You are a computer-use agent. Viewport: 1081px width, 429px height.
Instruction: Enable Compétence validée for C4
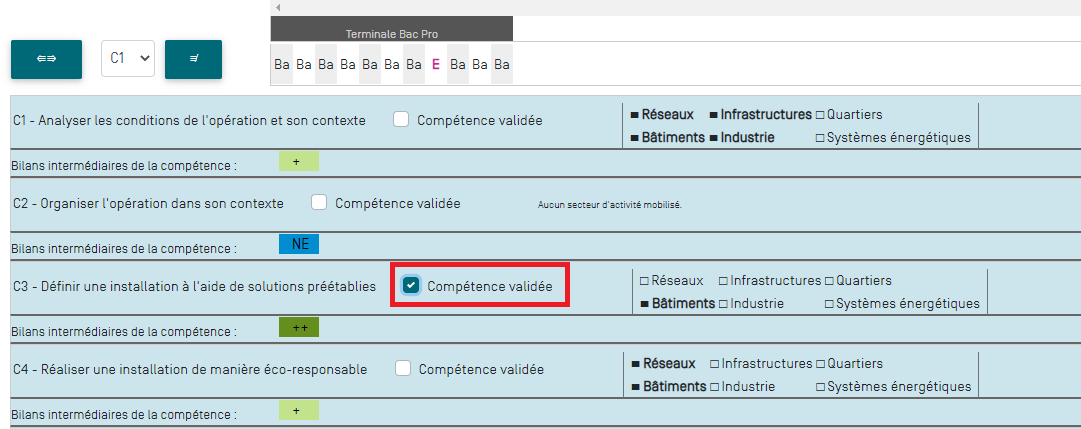coord(403,369)
